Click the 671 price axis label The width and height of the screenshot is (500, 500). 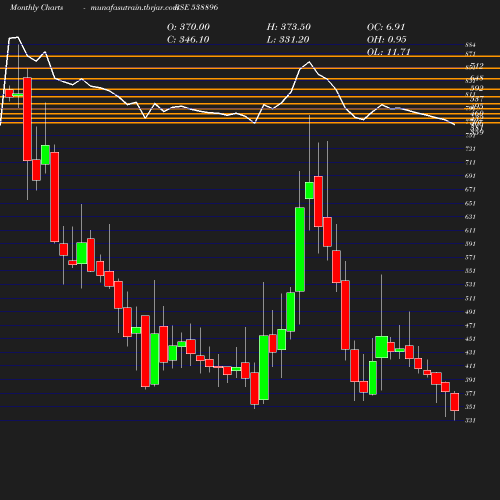[x=470, y=189]
